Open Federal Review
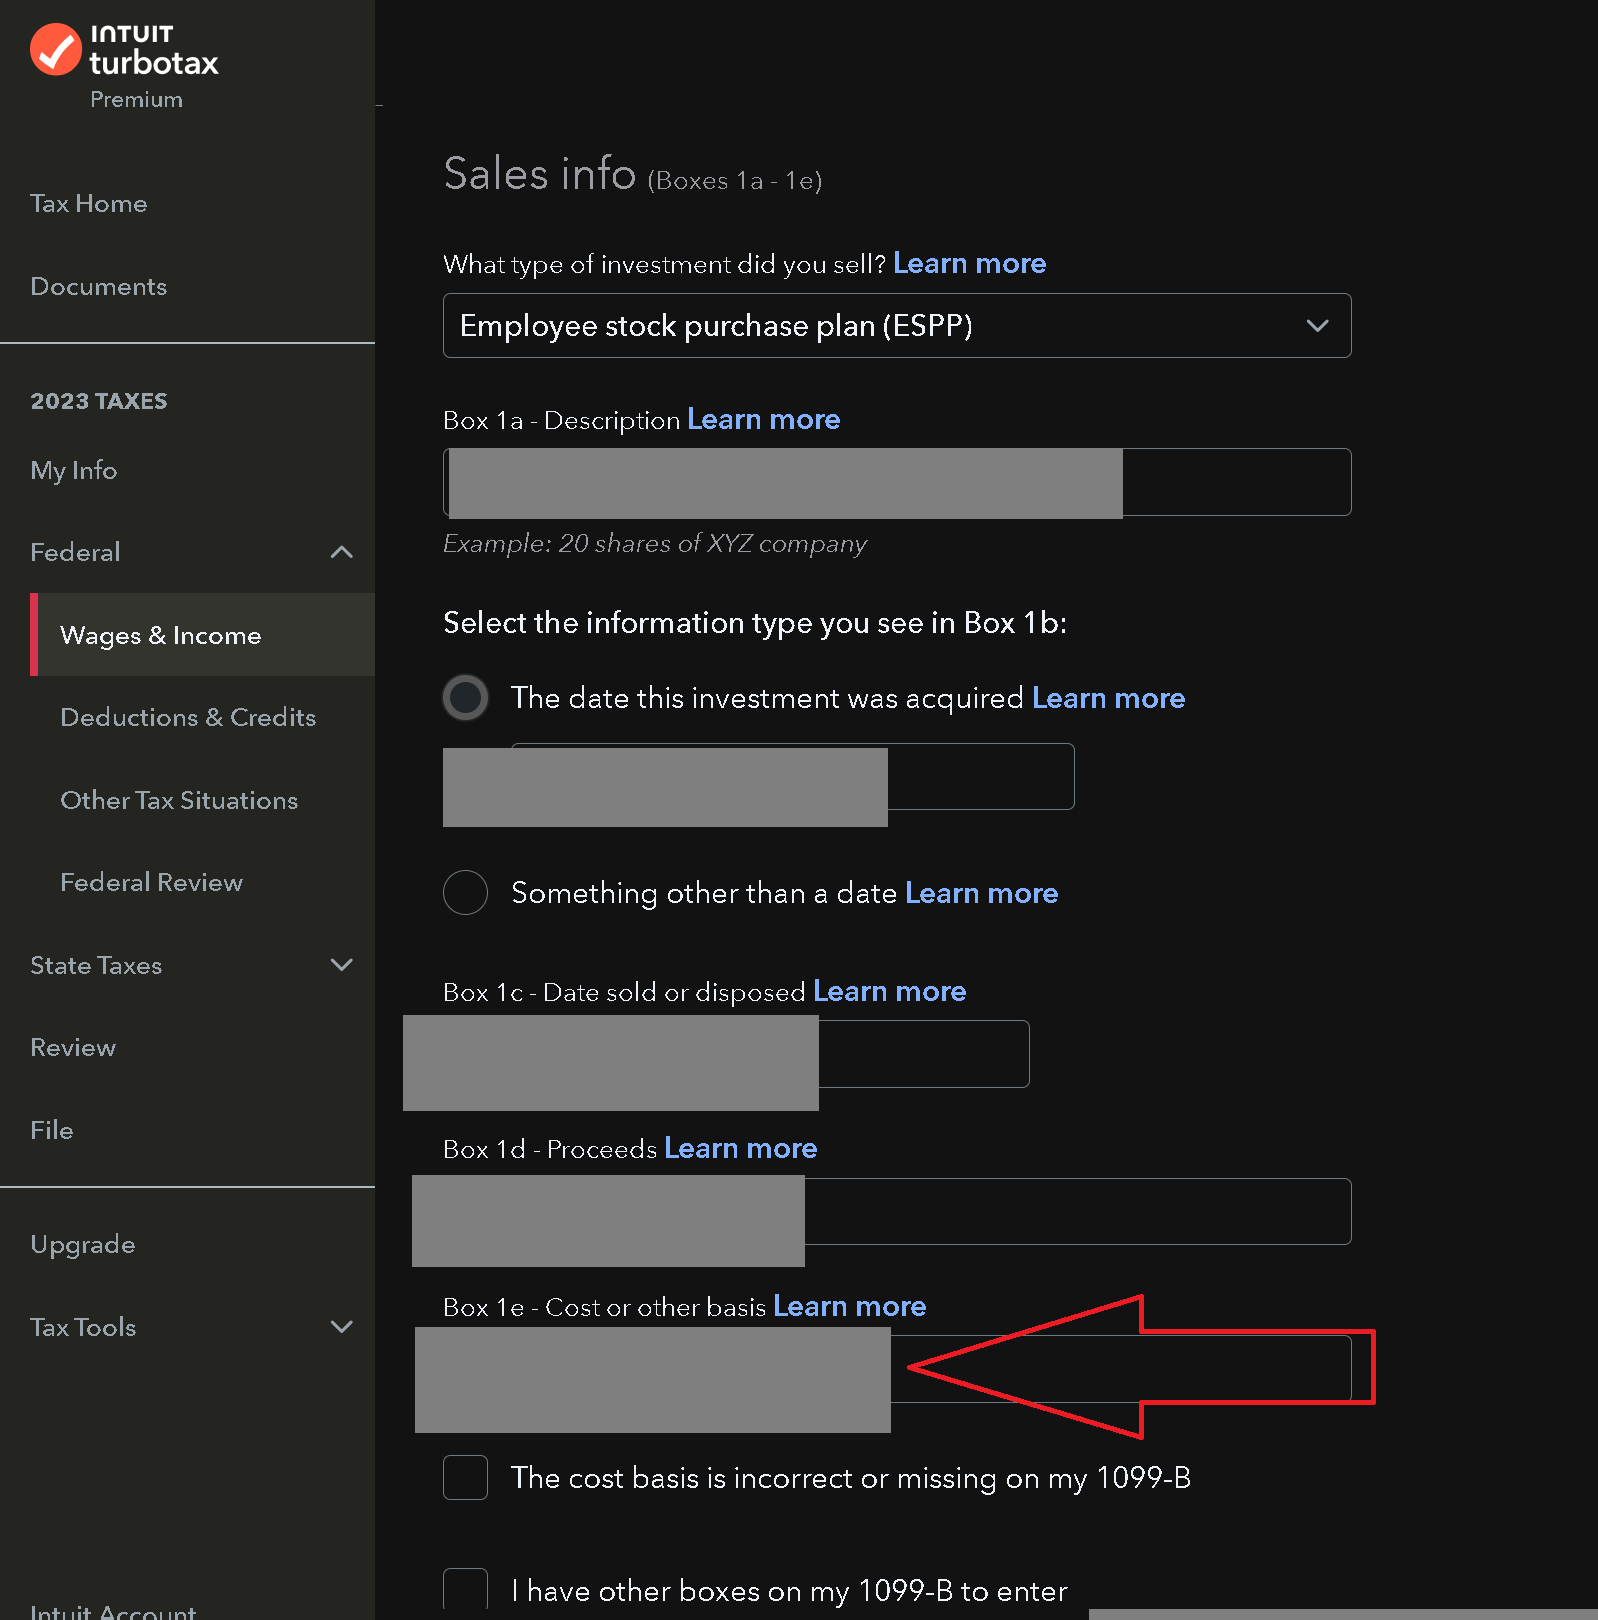The image size is (1598, 1620). (151, 882)
